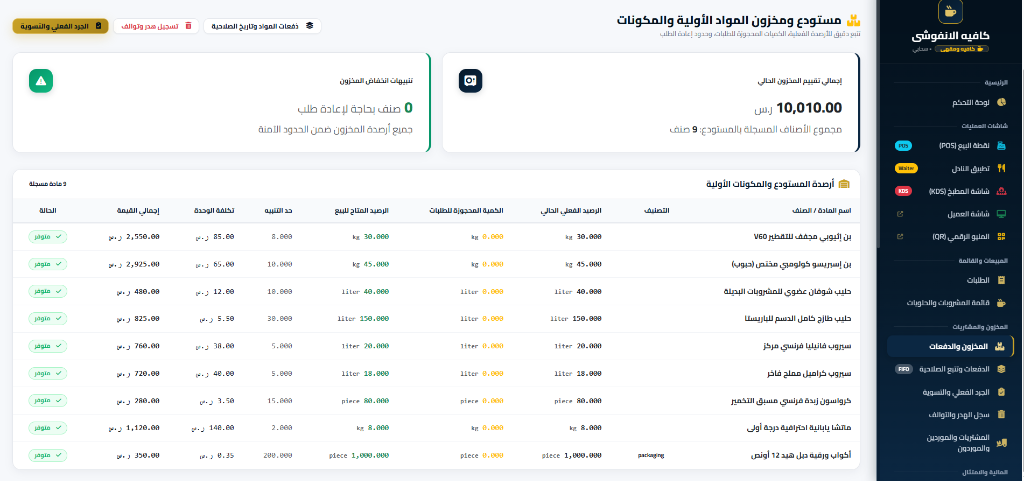Click the صنف بحاجة لإعادة طلب alert count
The height and width of the screenshot is (481, 1024).
tap(355, 108)
